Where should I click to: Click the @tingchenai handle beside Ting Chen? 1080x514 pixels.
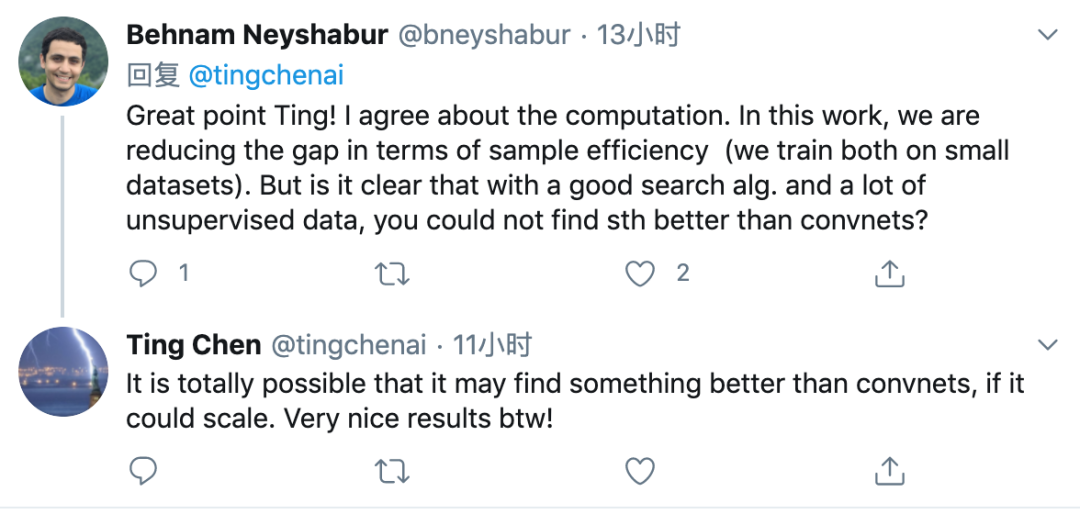349,346
